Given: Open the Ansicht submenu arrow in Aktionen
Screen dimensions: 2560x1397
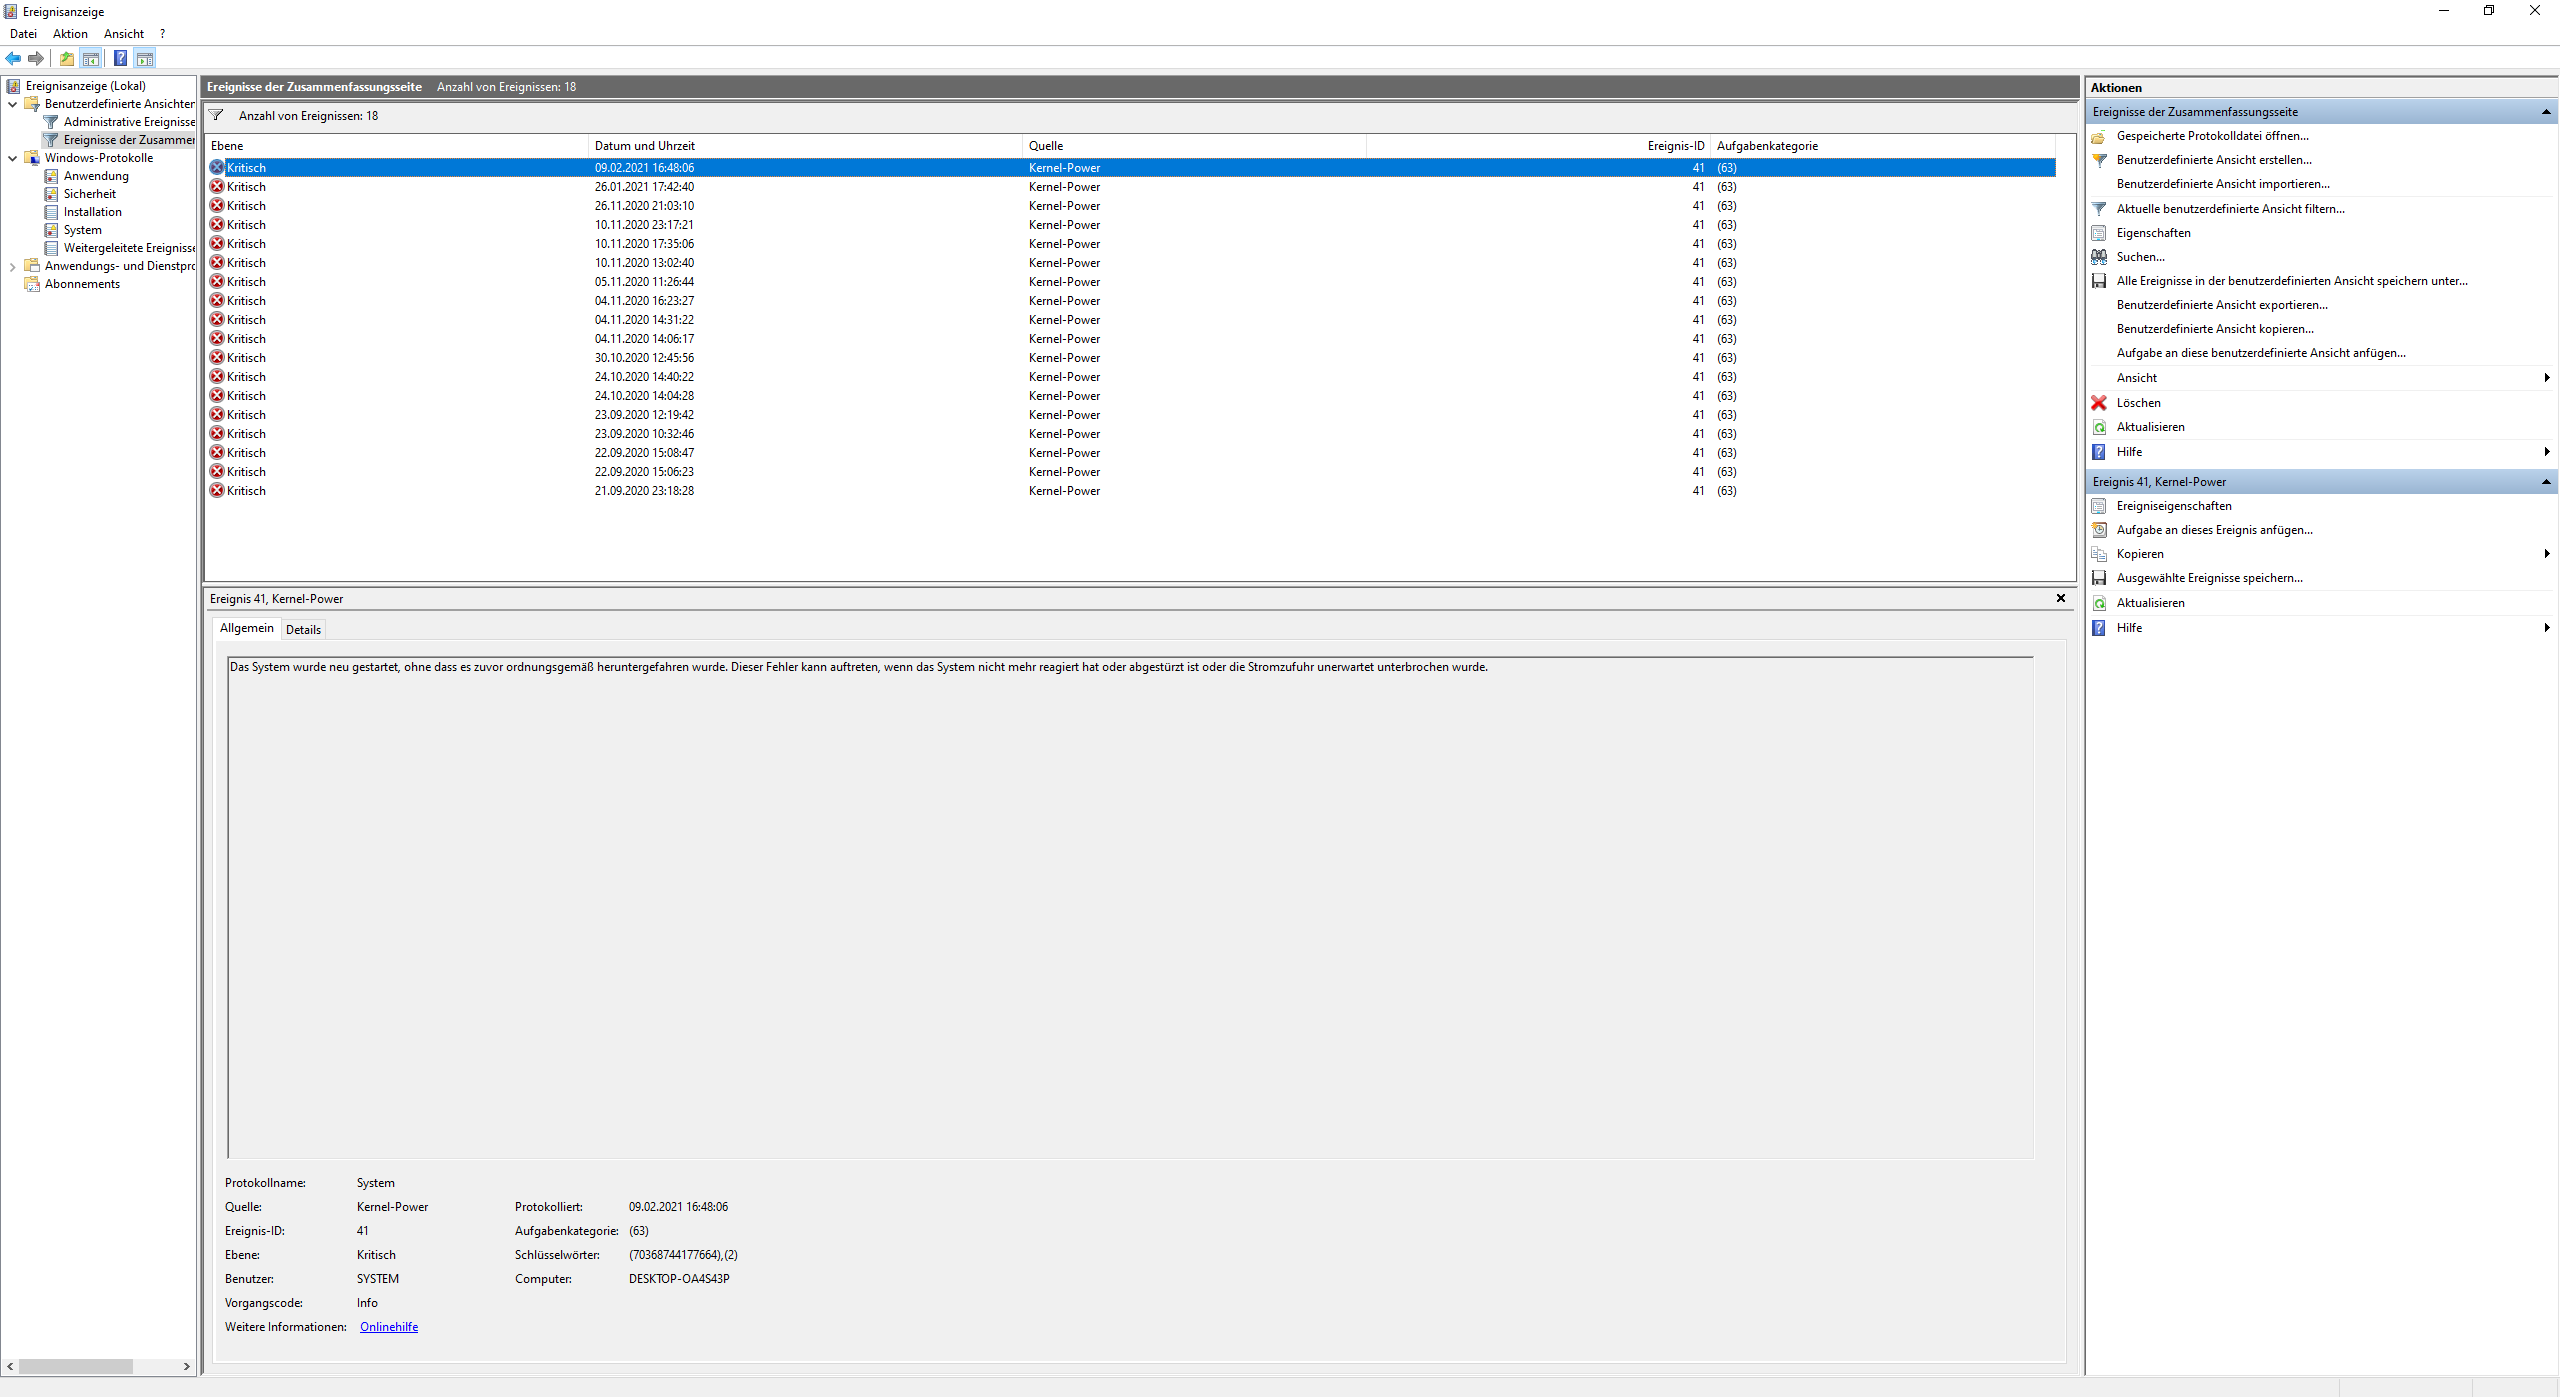Looking at the screenshot, I should (x=2546, y=378).
